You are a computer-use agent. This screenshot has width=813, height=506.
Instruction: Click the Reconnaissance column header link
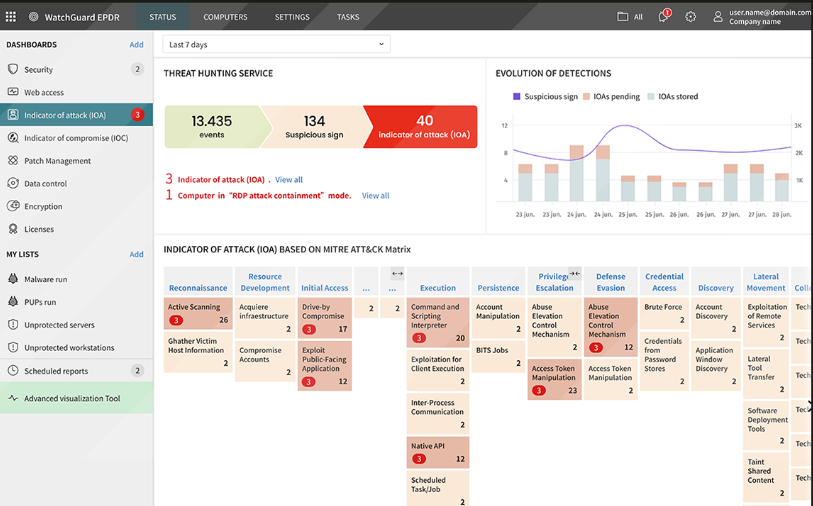click(198, 288)
